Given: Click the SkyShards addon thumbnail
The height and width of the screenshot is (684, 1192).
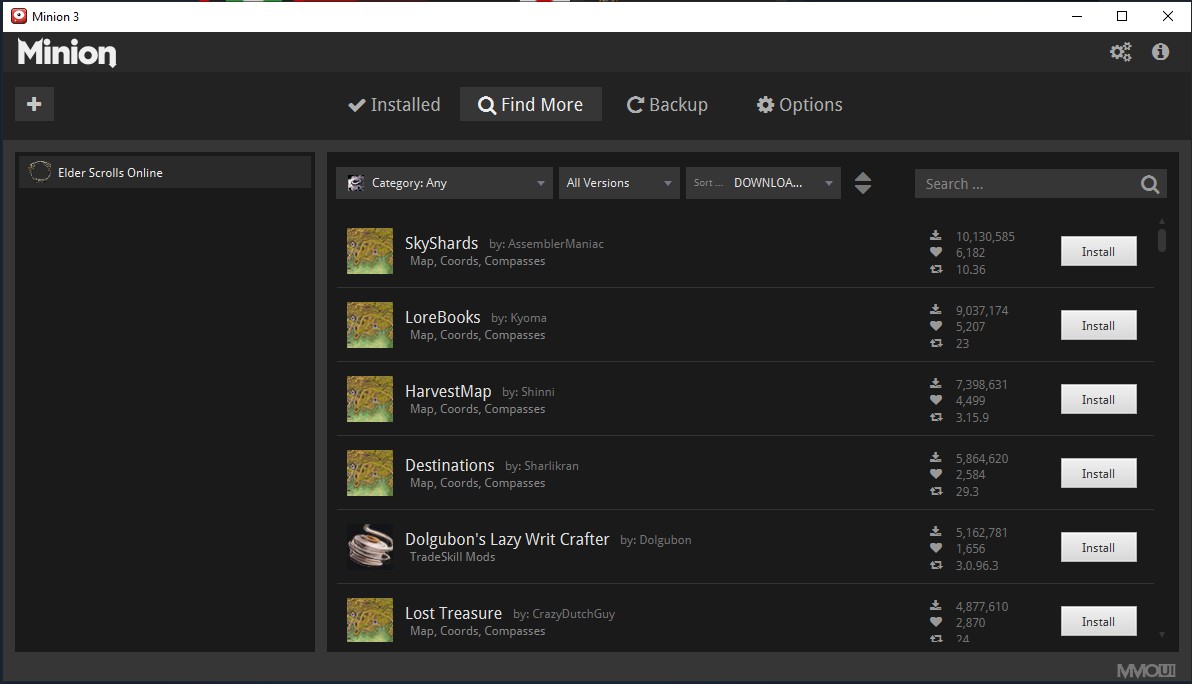Looking at the screenshot, I should click(370, 251).
